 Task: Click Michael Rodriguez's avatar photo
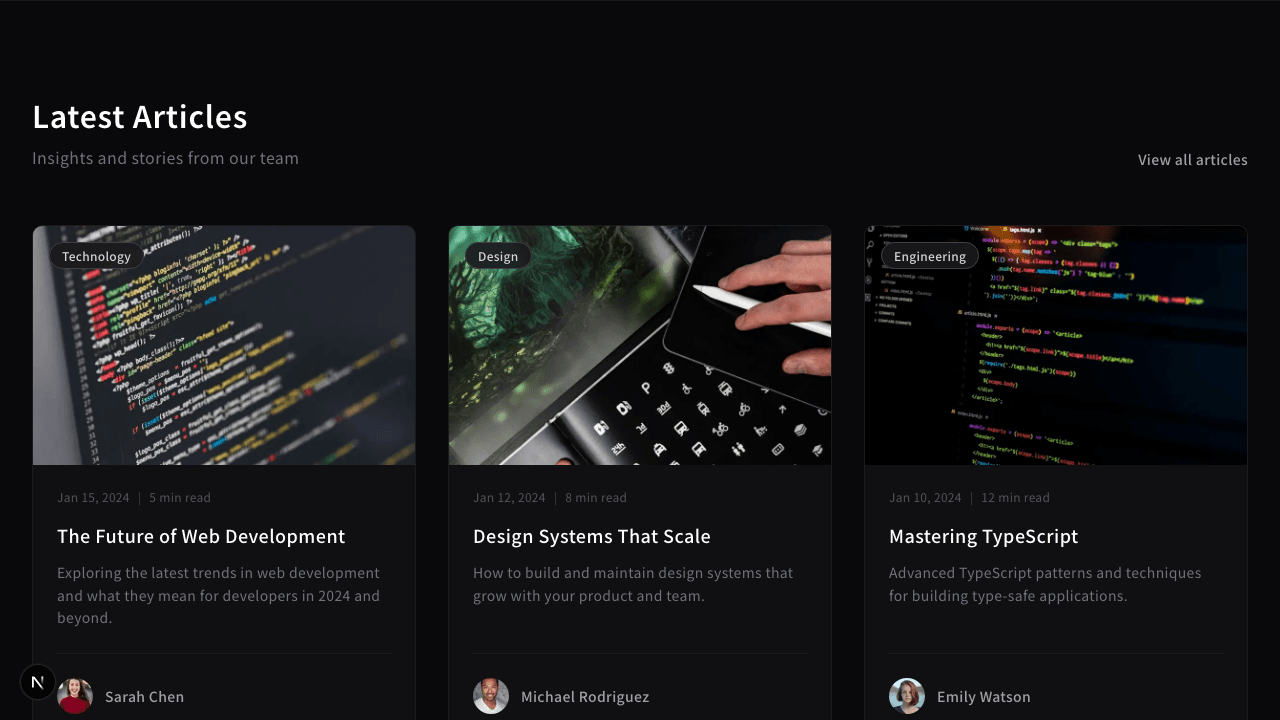click(491, 696)
